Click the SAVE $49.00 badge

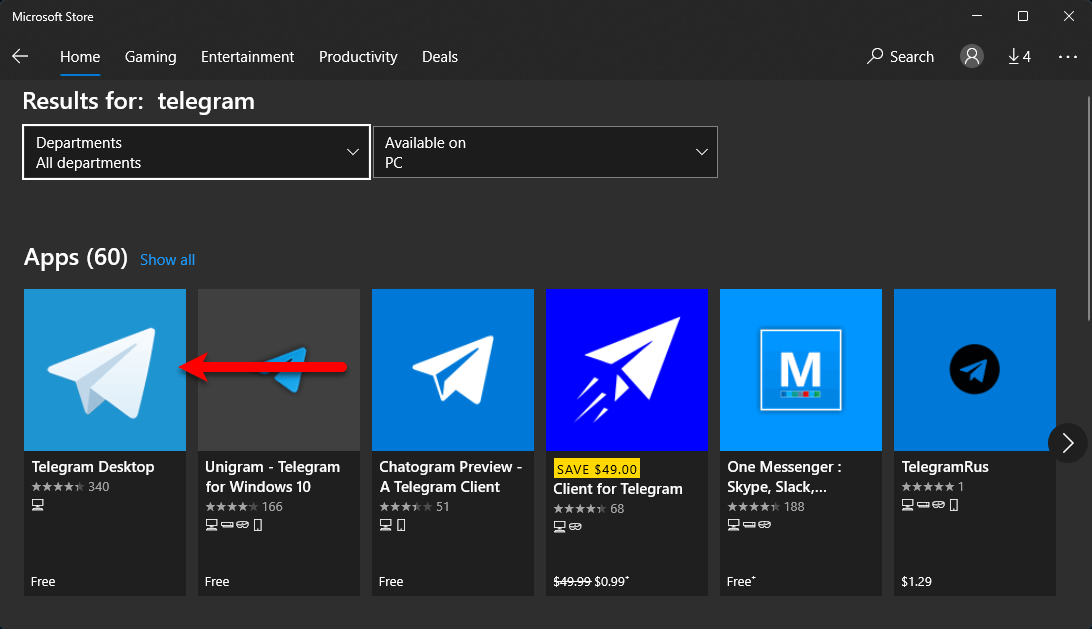[x=597, y=469]
